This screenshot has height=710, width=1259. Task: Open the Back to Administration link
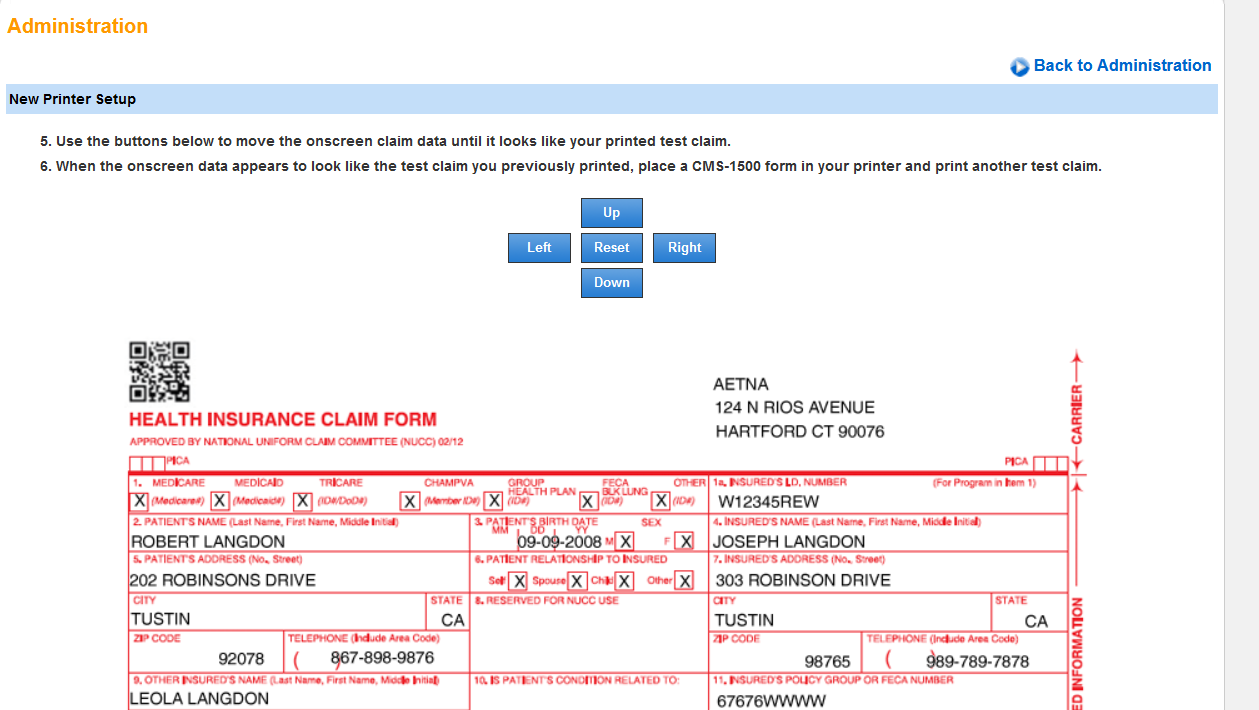[1122, 66]
